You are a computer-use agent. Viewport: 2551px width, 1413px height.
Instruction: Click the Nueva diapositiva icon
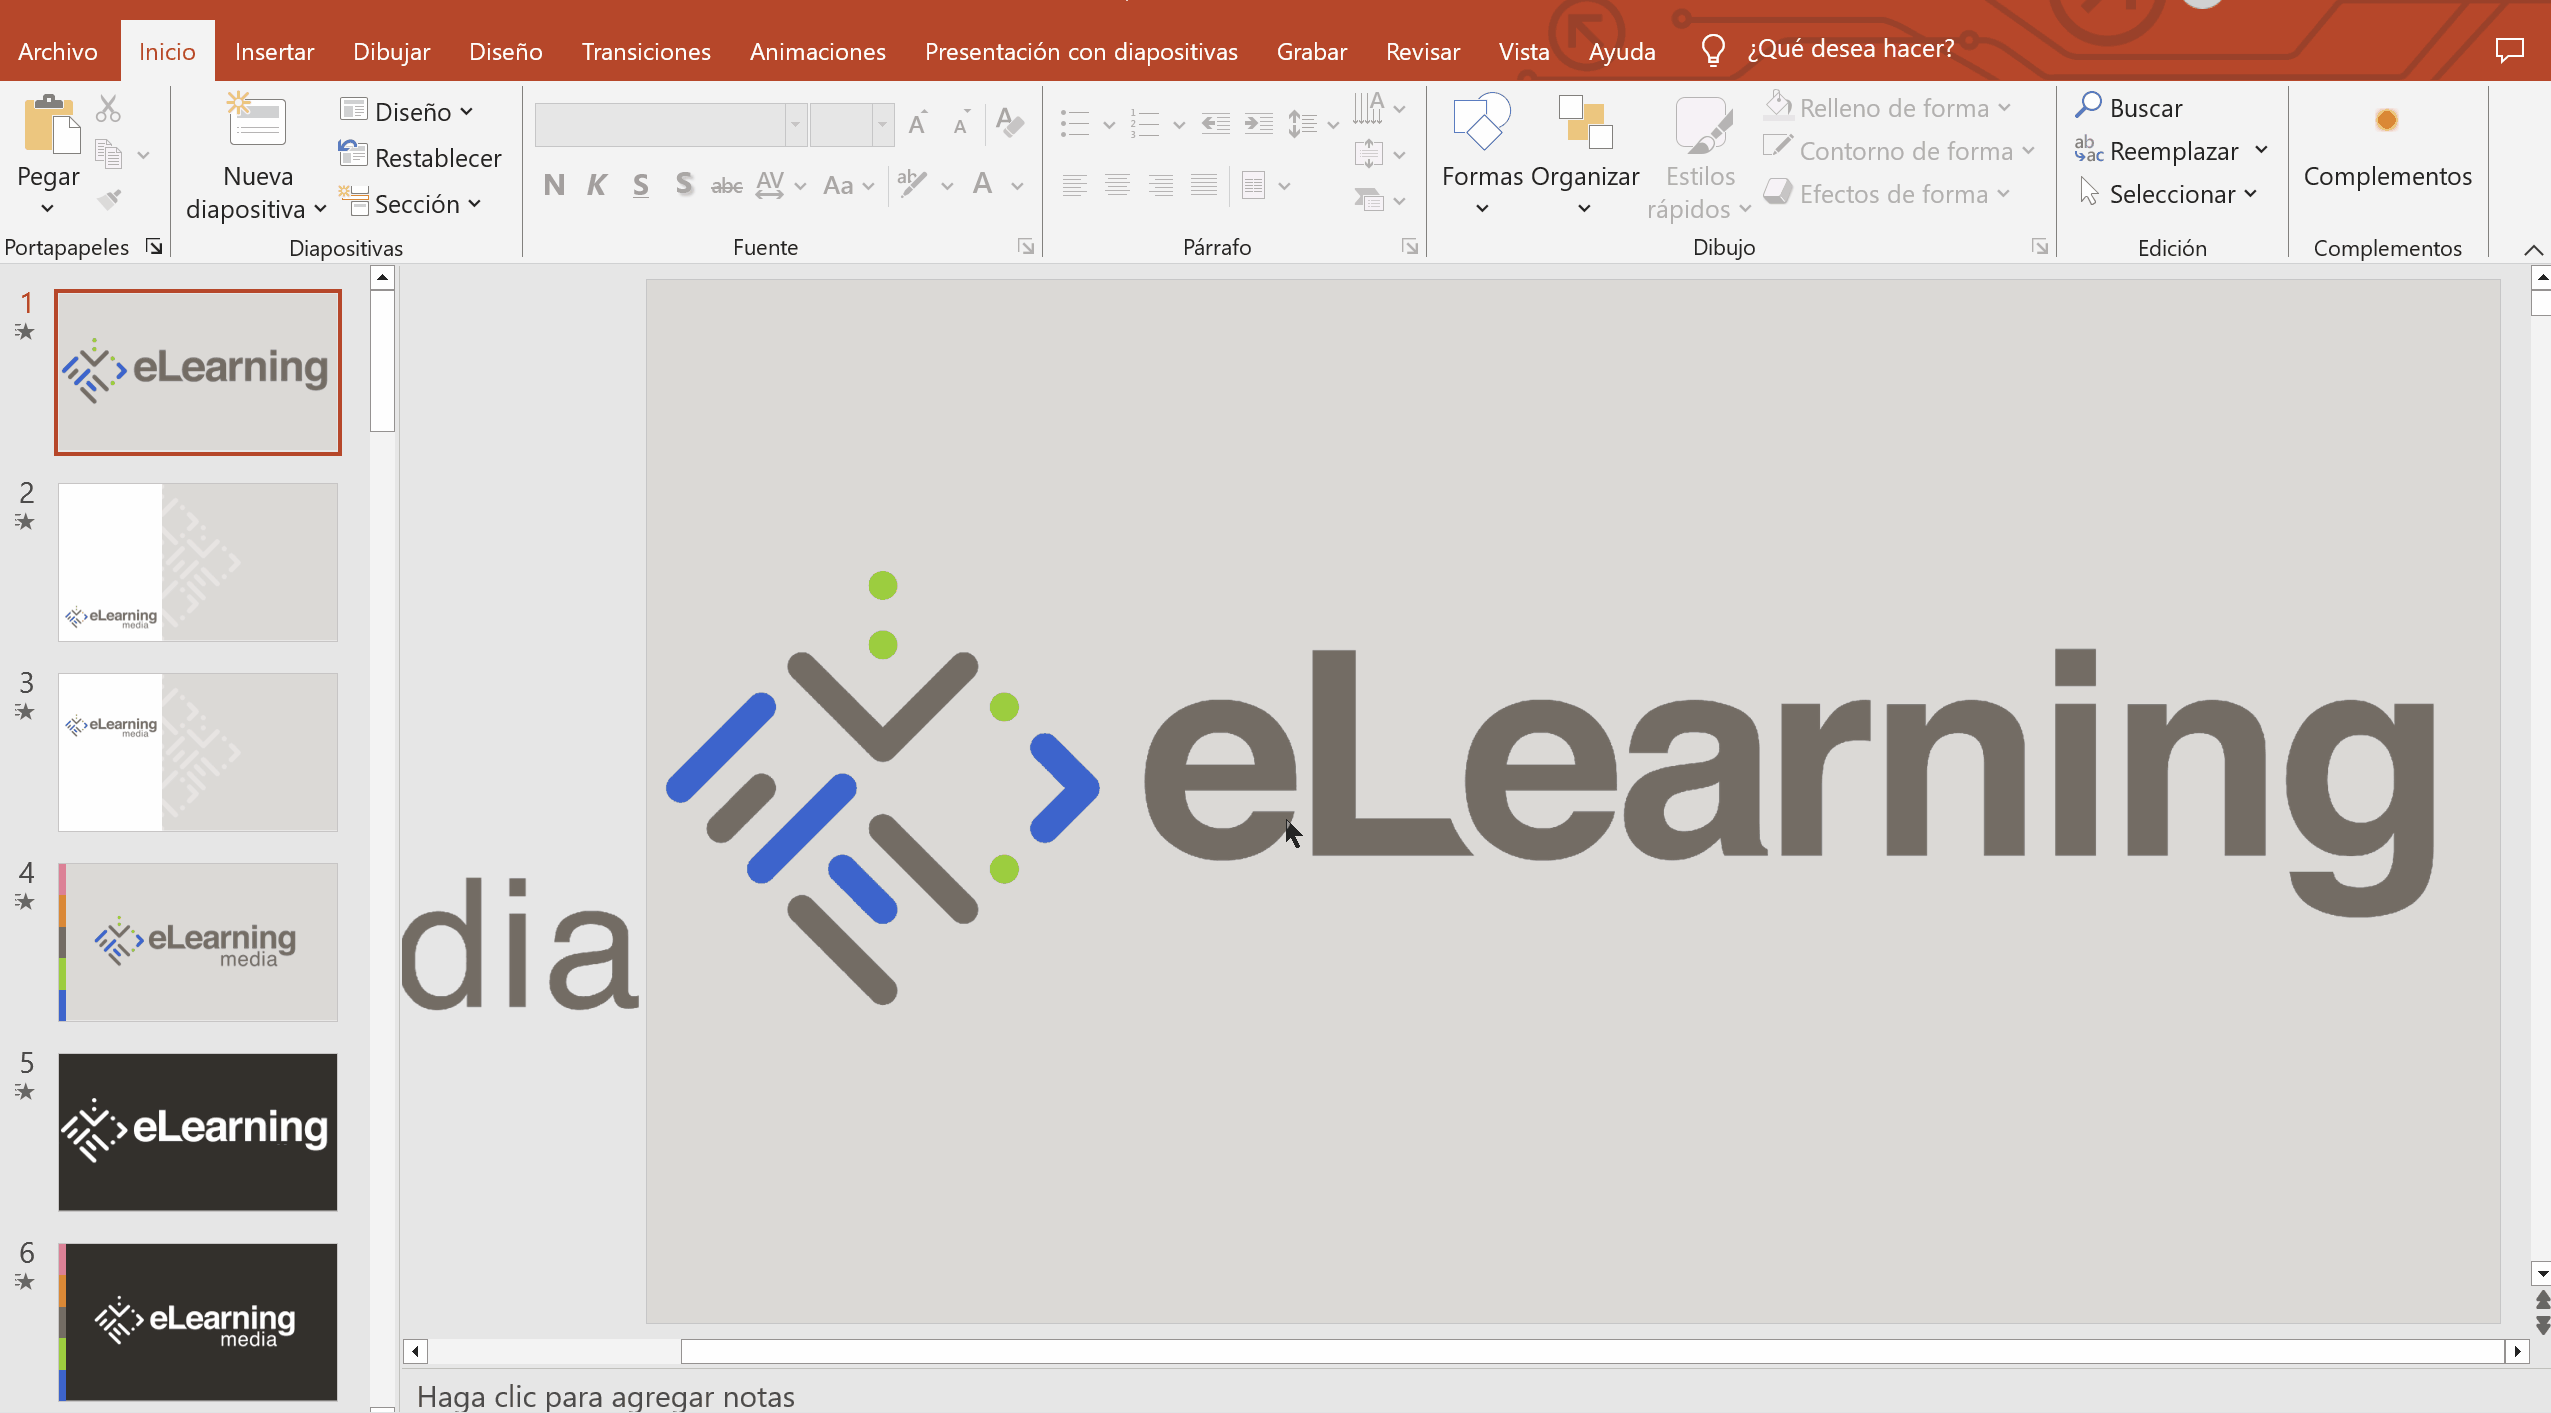(257, 121)
